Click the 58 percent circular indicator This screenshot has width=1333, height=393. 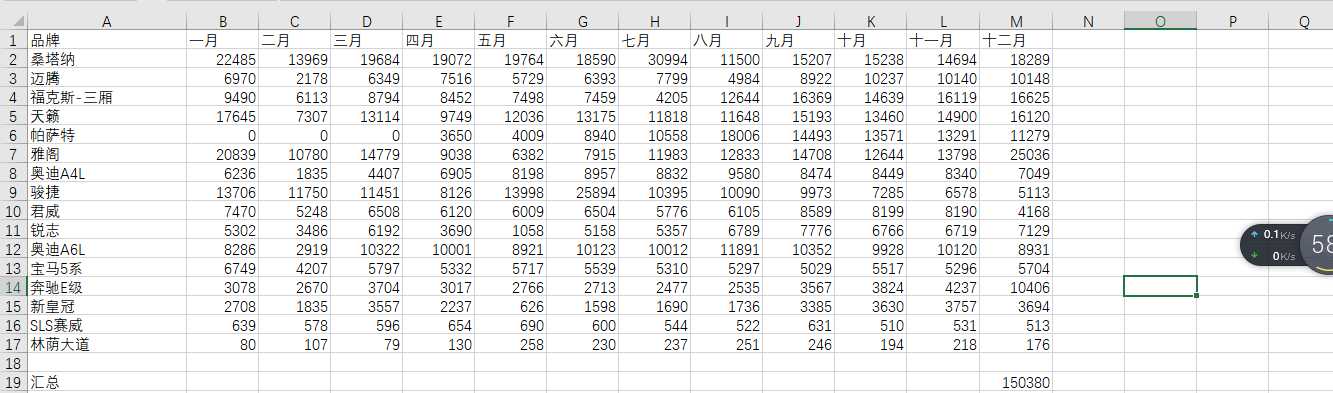point(1318,244)
